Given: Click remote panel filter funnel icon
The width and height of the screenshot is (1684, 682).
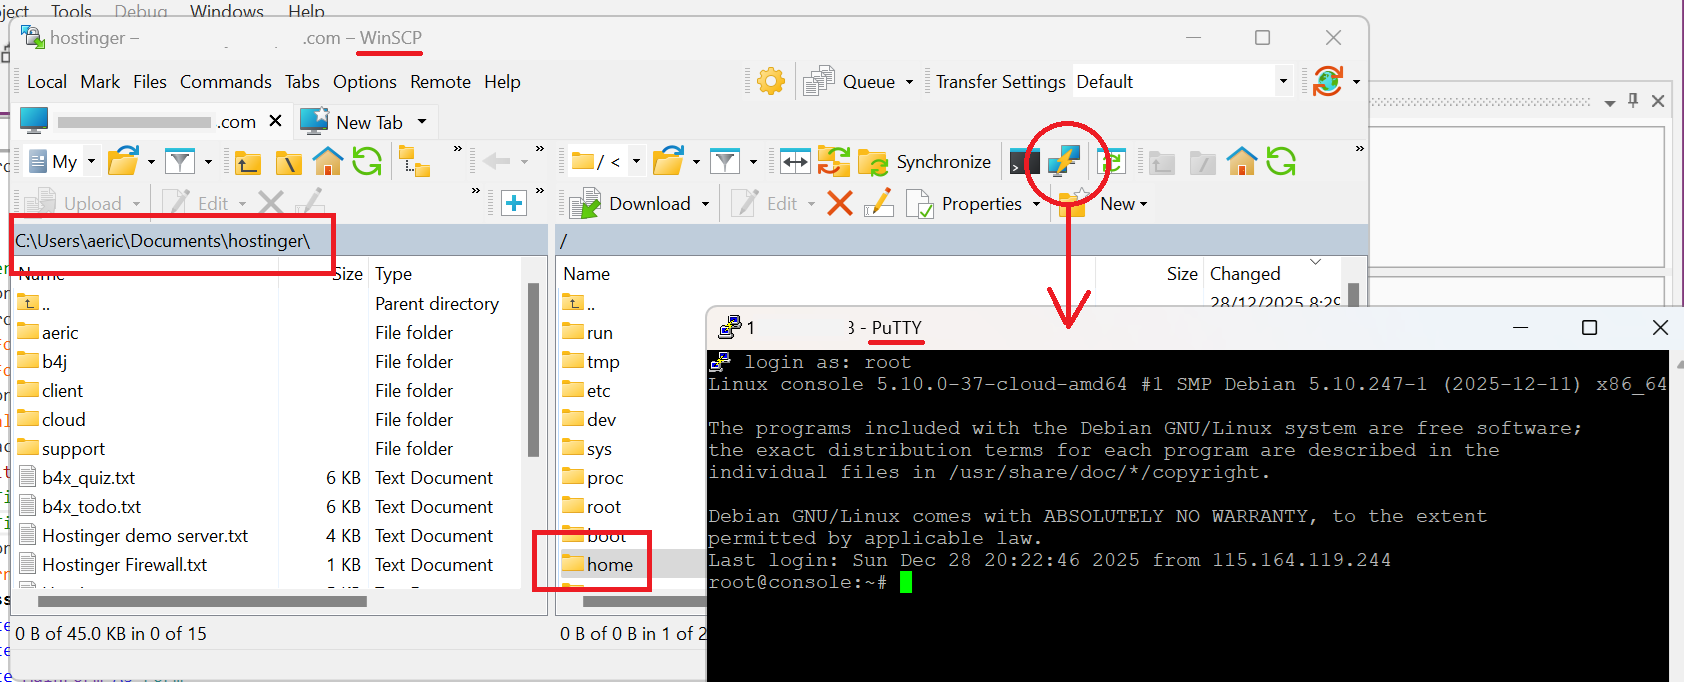Looking at the screenshot, I should pos(725,161).
